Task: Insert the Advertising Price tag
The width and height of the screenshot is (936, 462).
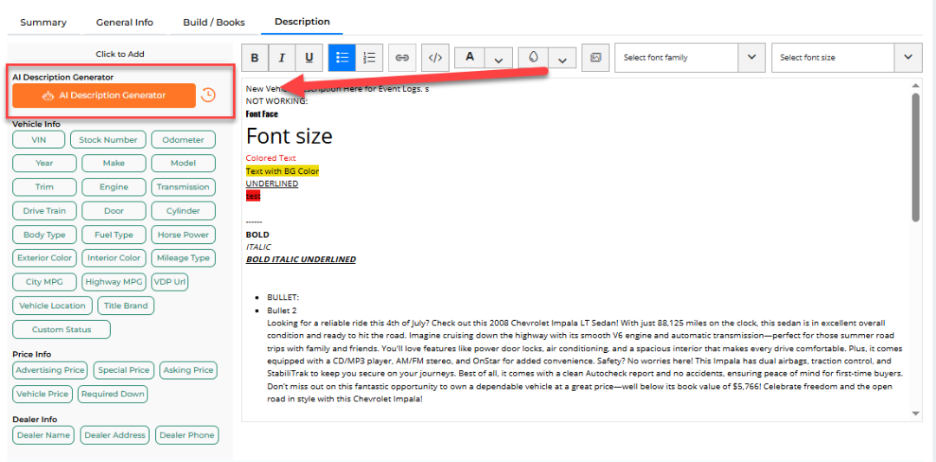Action: (x=50, y=370)
